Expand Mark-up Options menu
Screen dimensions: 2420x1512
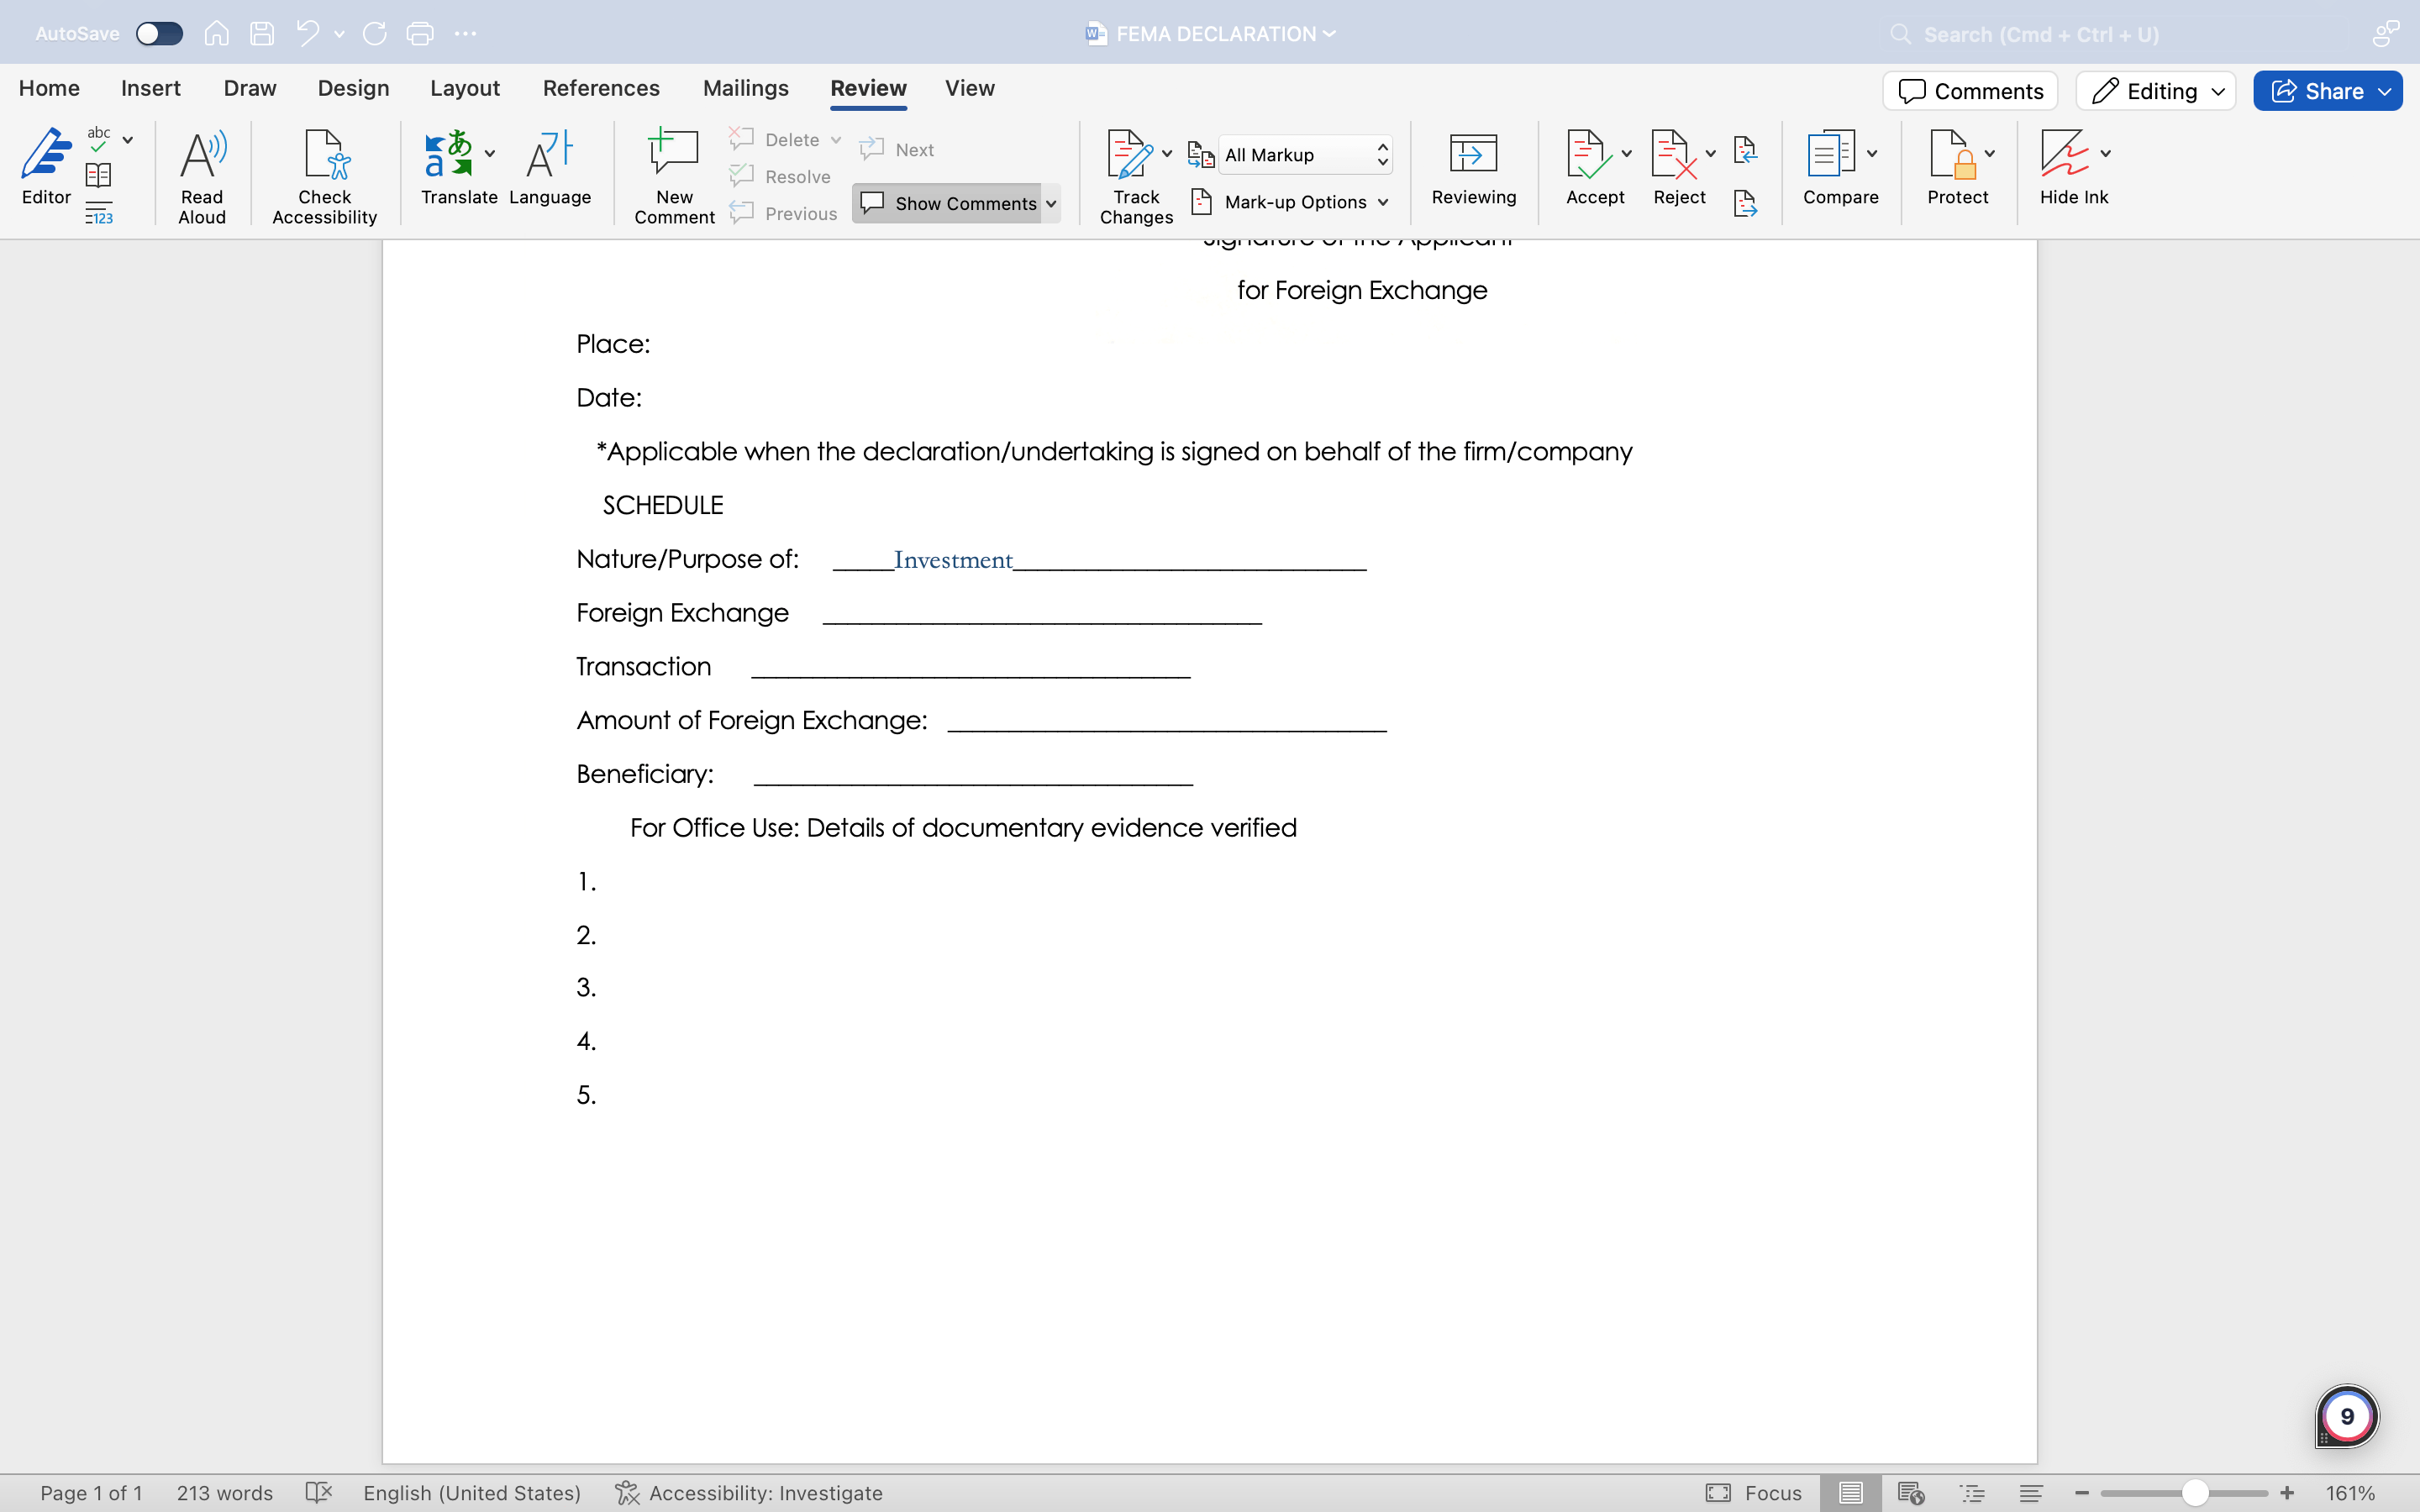(x=1294, y=202)
